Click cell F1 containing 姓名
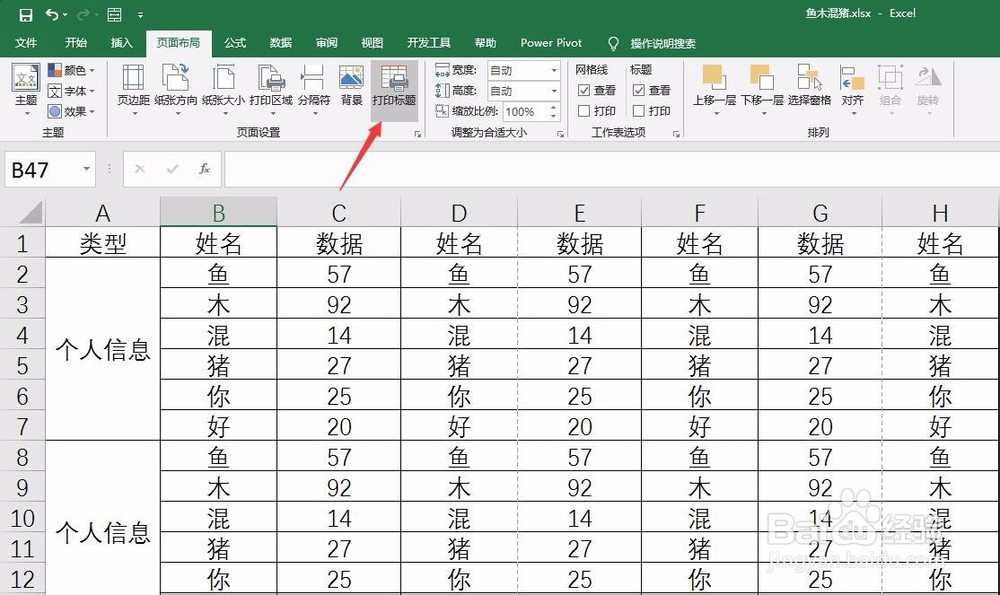 point(700,243)
